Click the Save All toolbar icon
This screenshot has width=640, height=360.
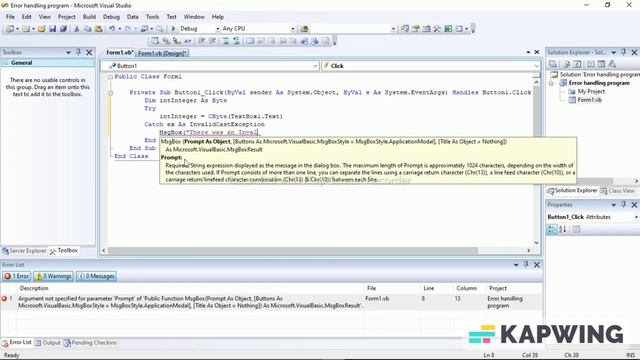pos(63,29)
